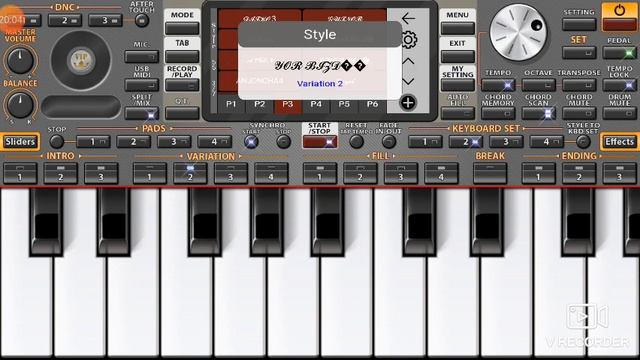The width and height of the screenshot is (640, 360).
Task: Open the gear settings in display panel
Action: tap(409, 40)
